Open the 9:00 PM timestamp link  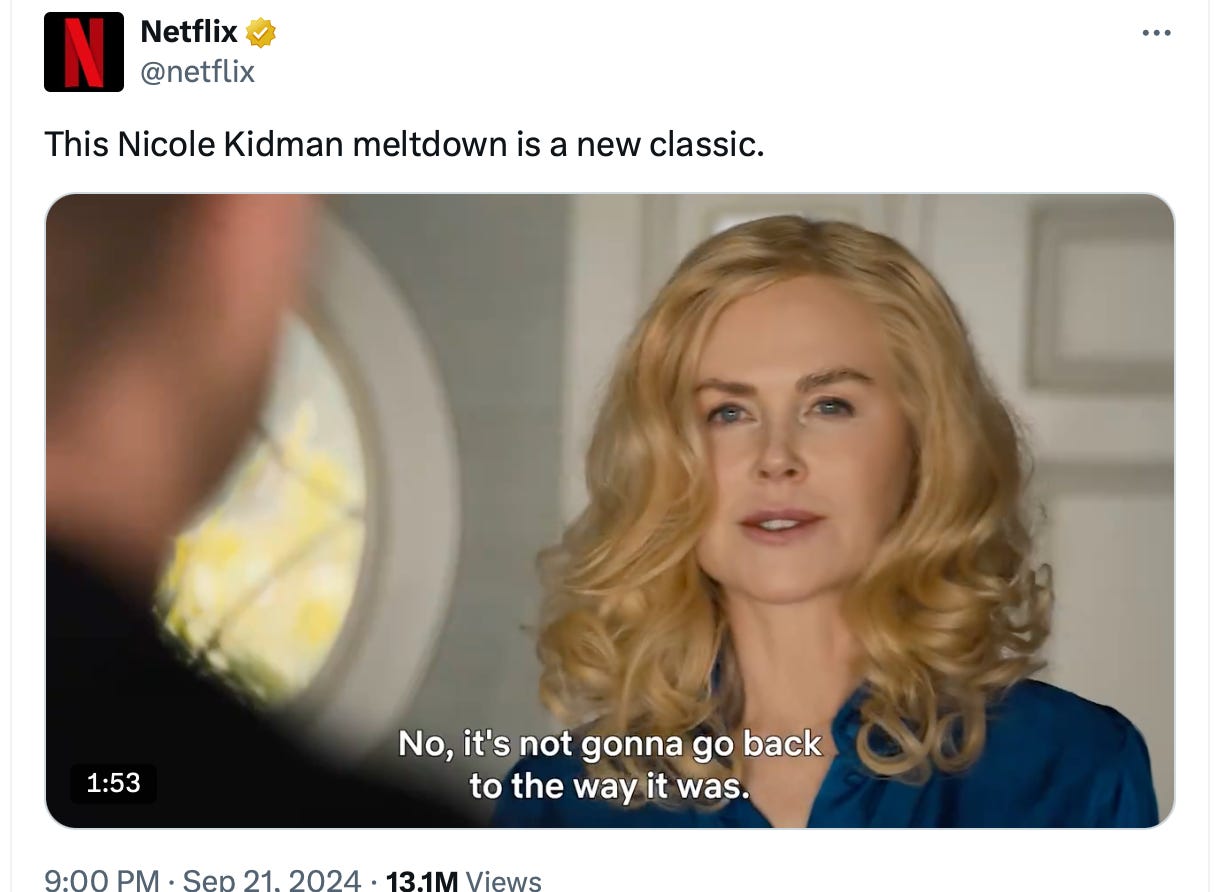101,880
